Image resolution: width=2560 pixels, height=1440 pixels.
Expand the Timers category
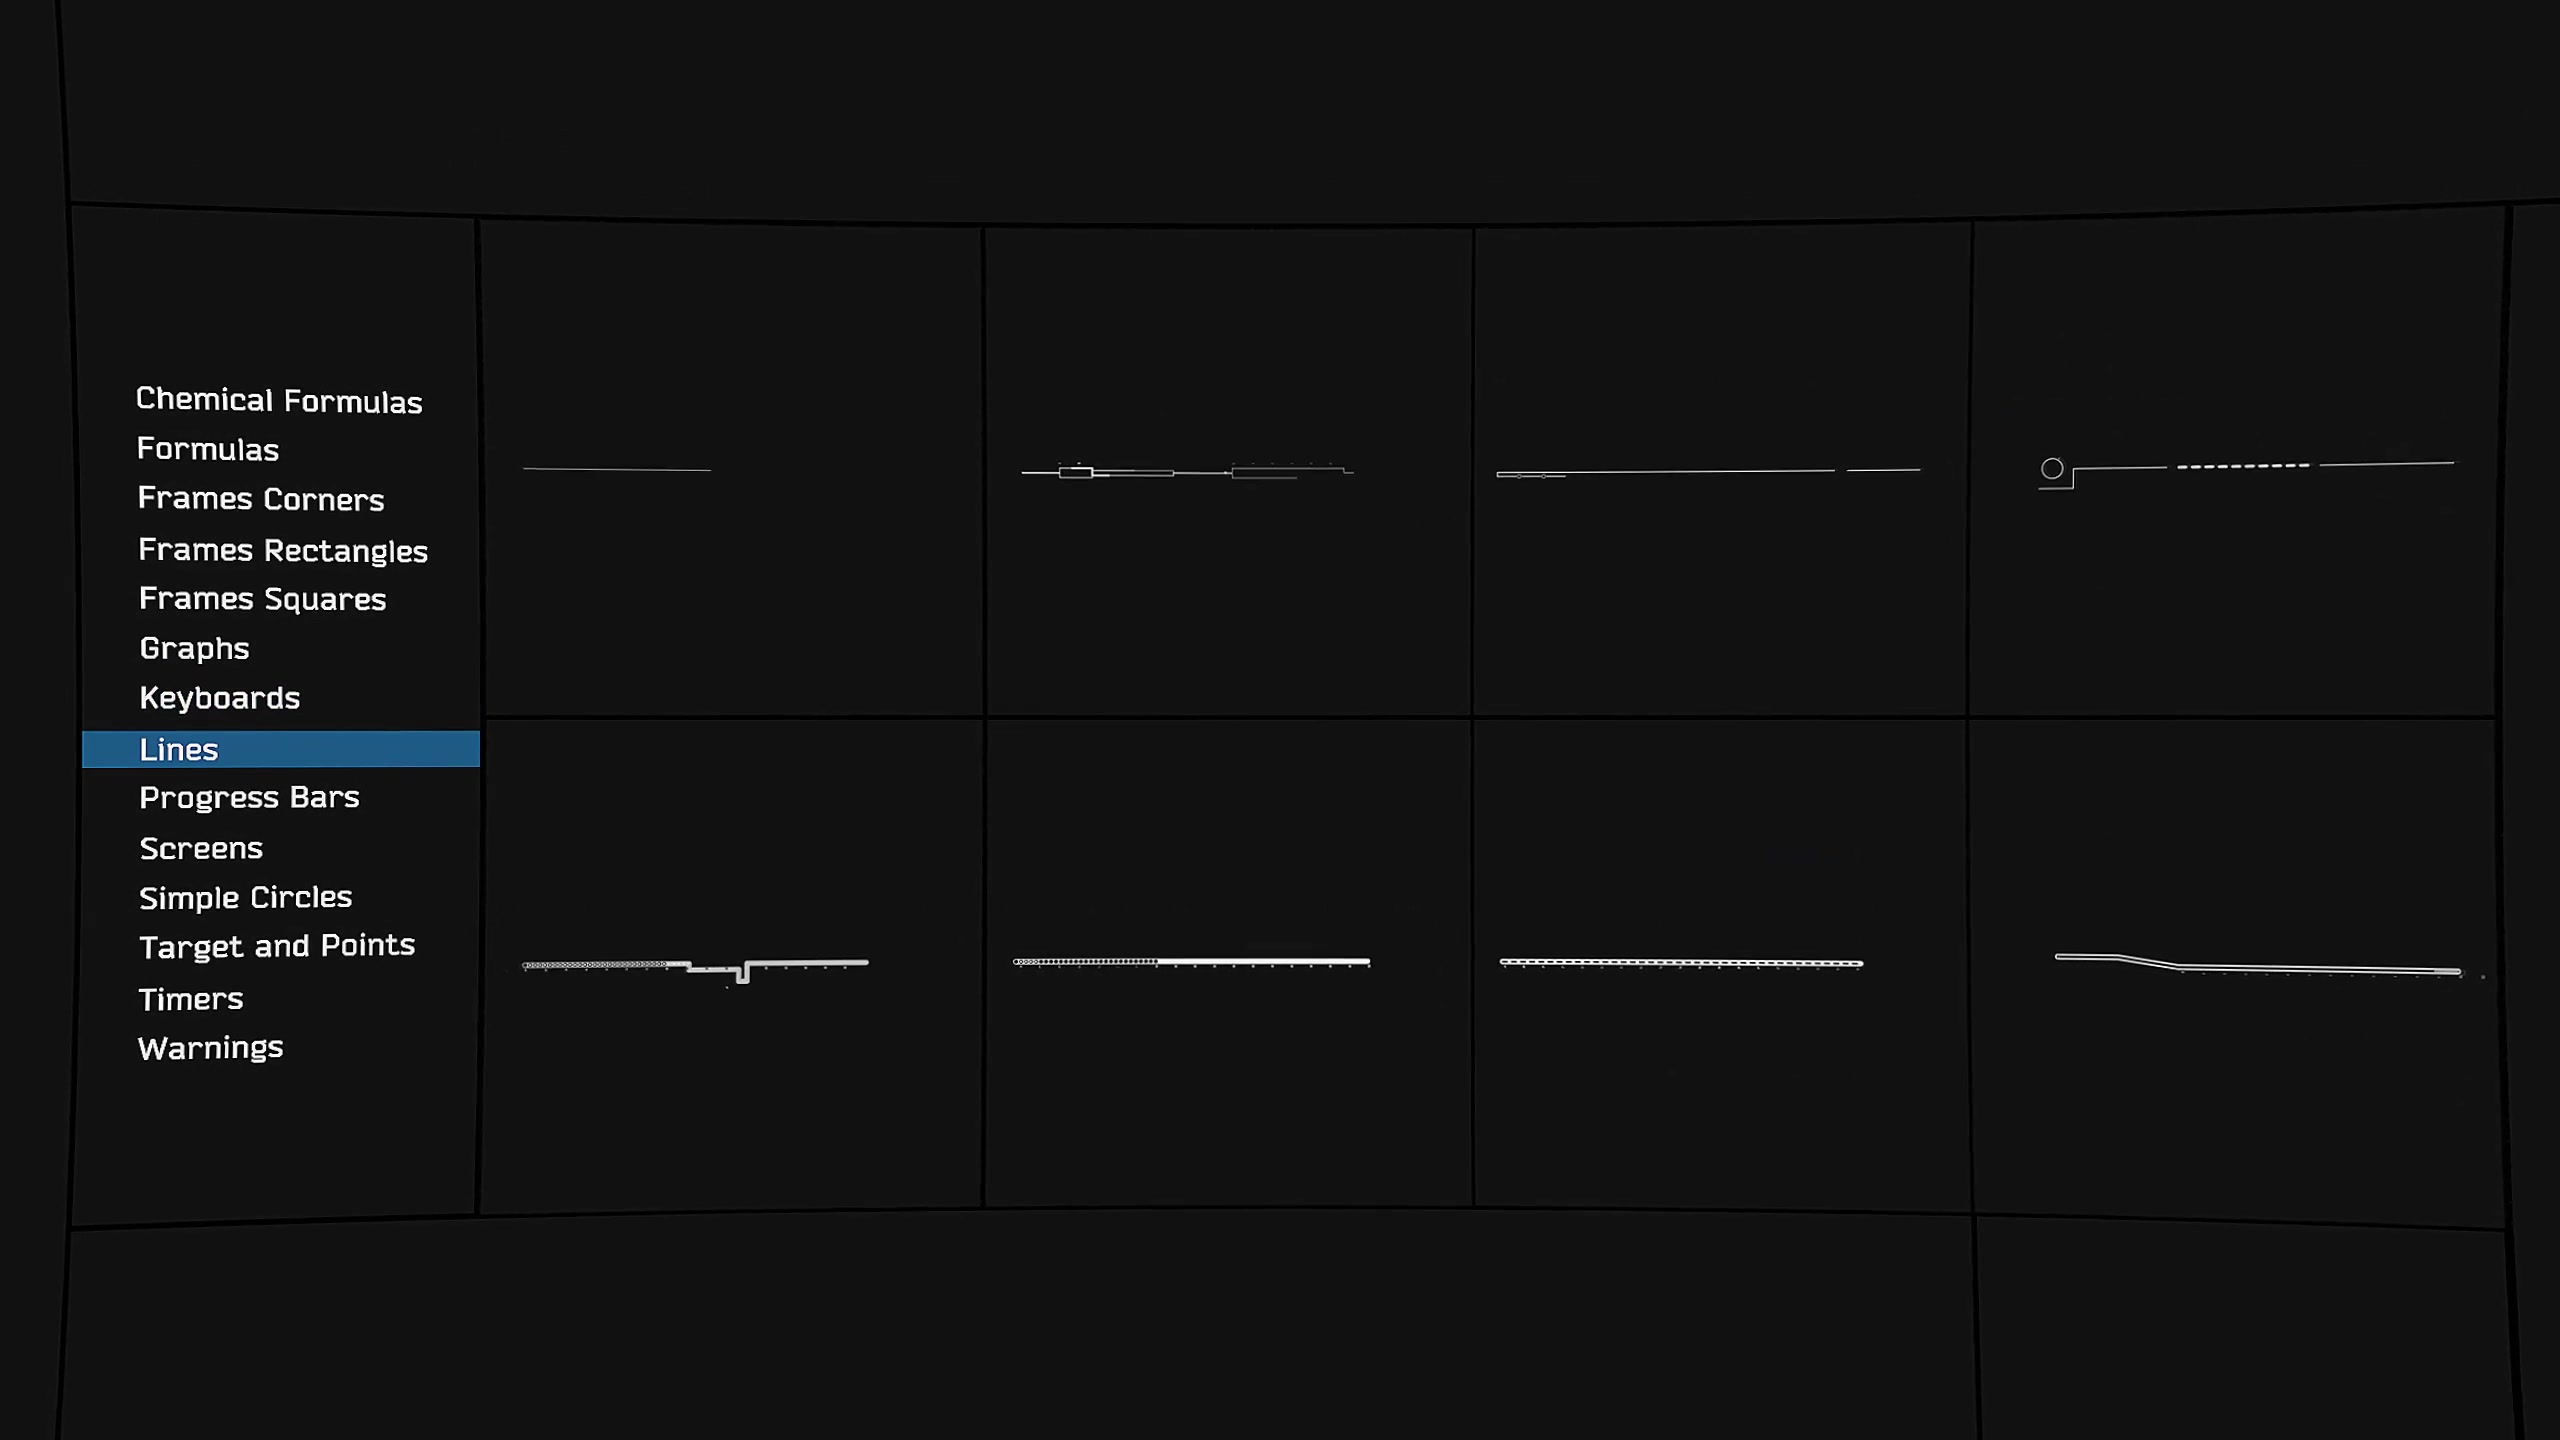coord(190,997)
